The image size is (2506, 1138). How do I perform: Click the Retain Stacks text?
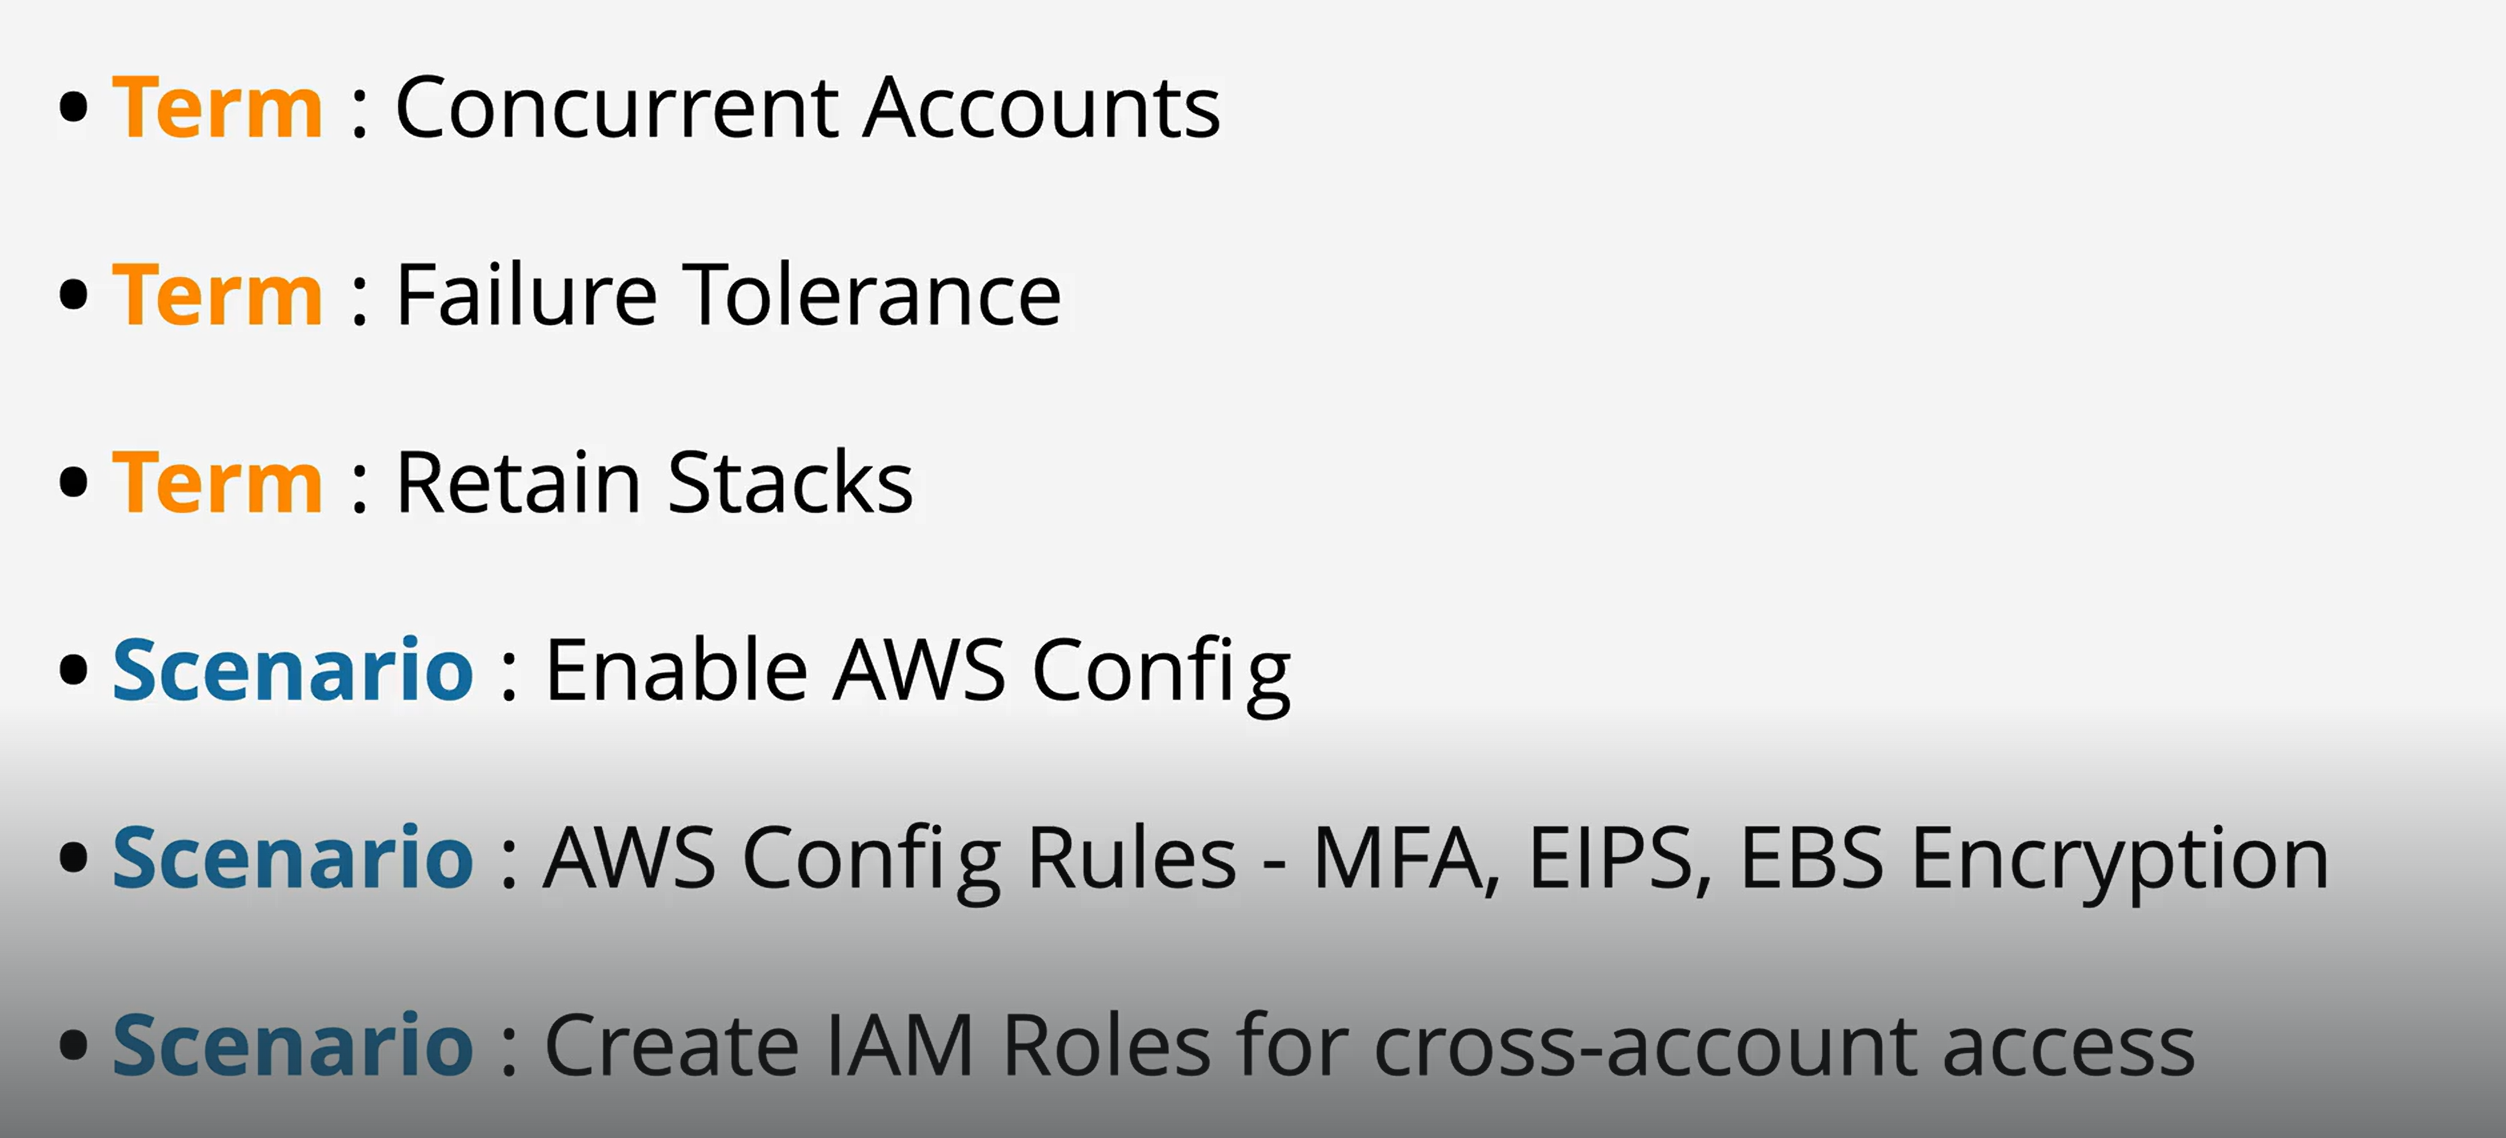[x=654, y=483]
